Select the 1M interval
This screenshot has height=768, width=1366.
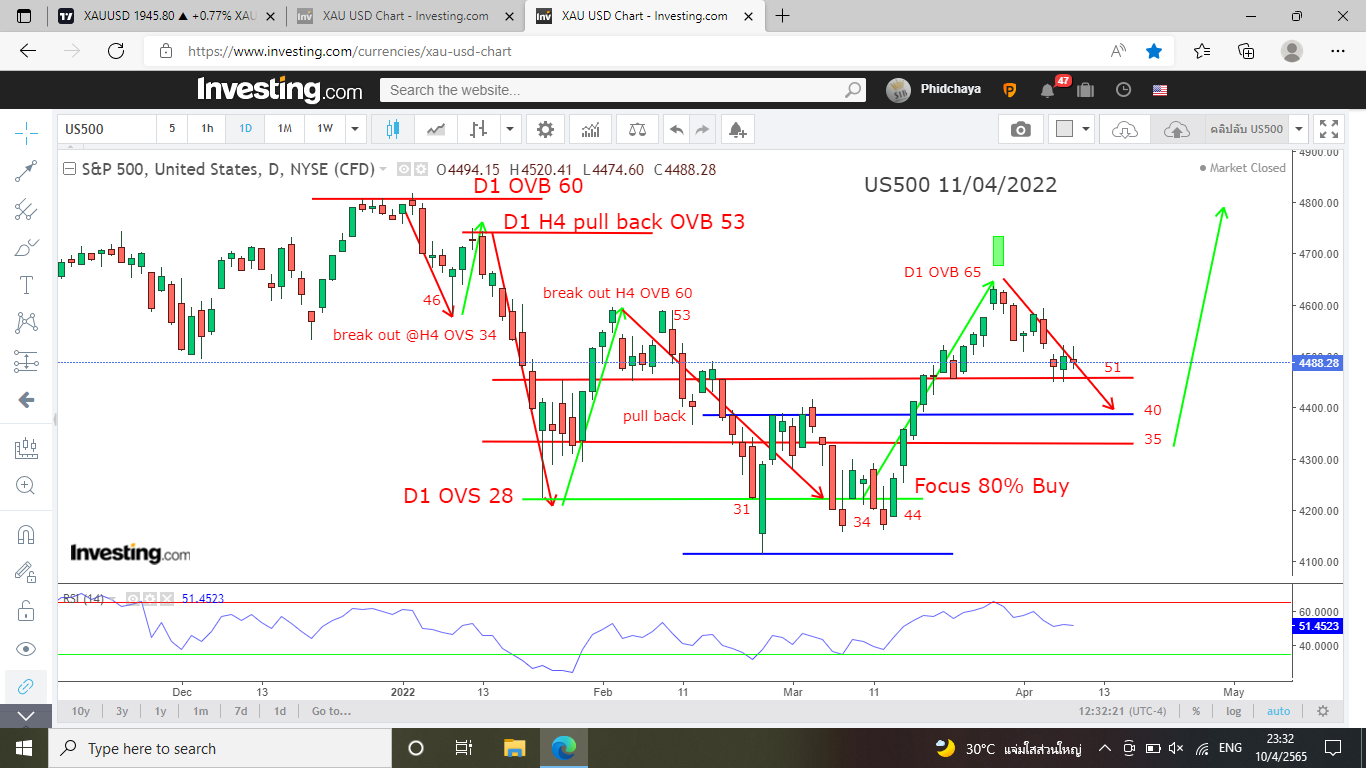click(285, 129)
